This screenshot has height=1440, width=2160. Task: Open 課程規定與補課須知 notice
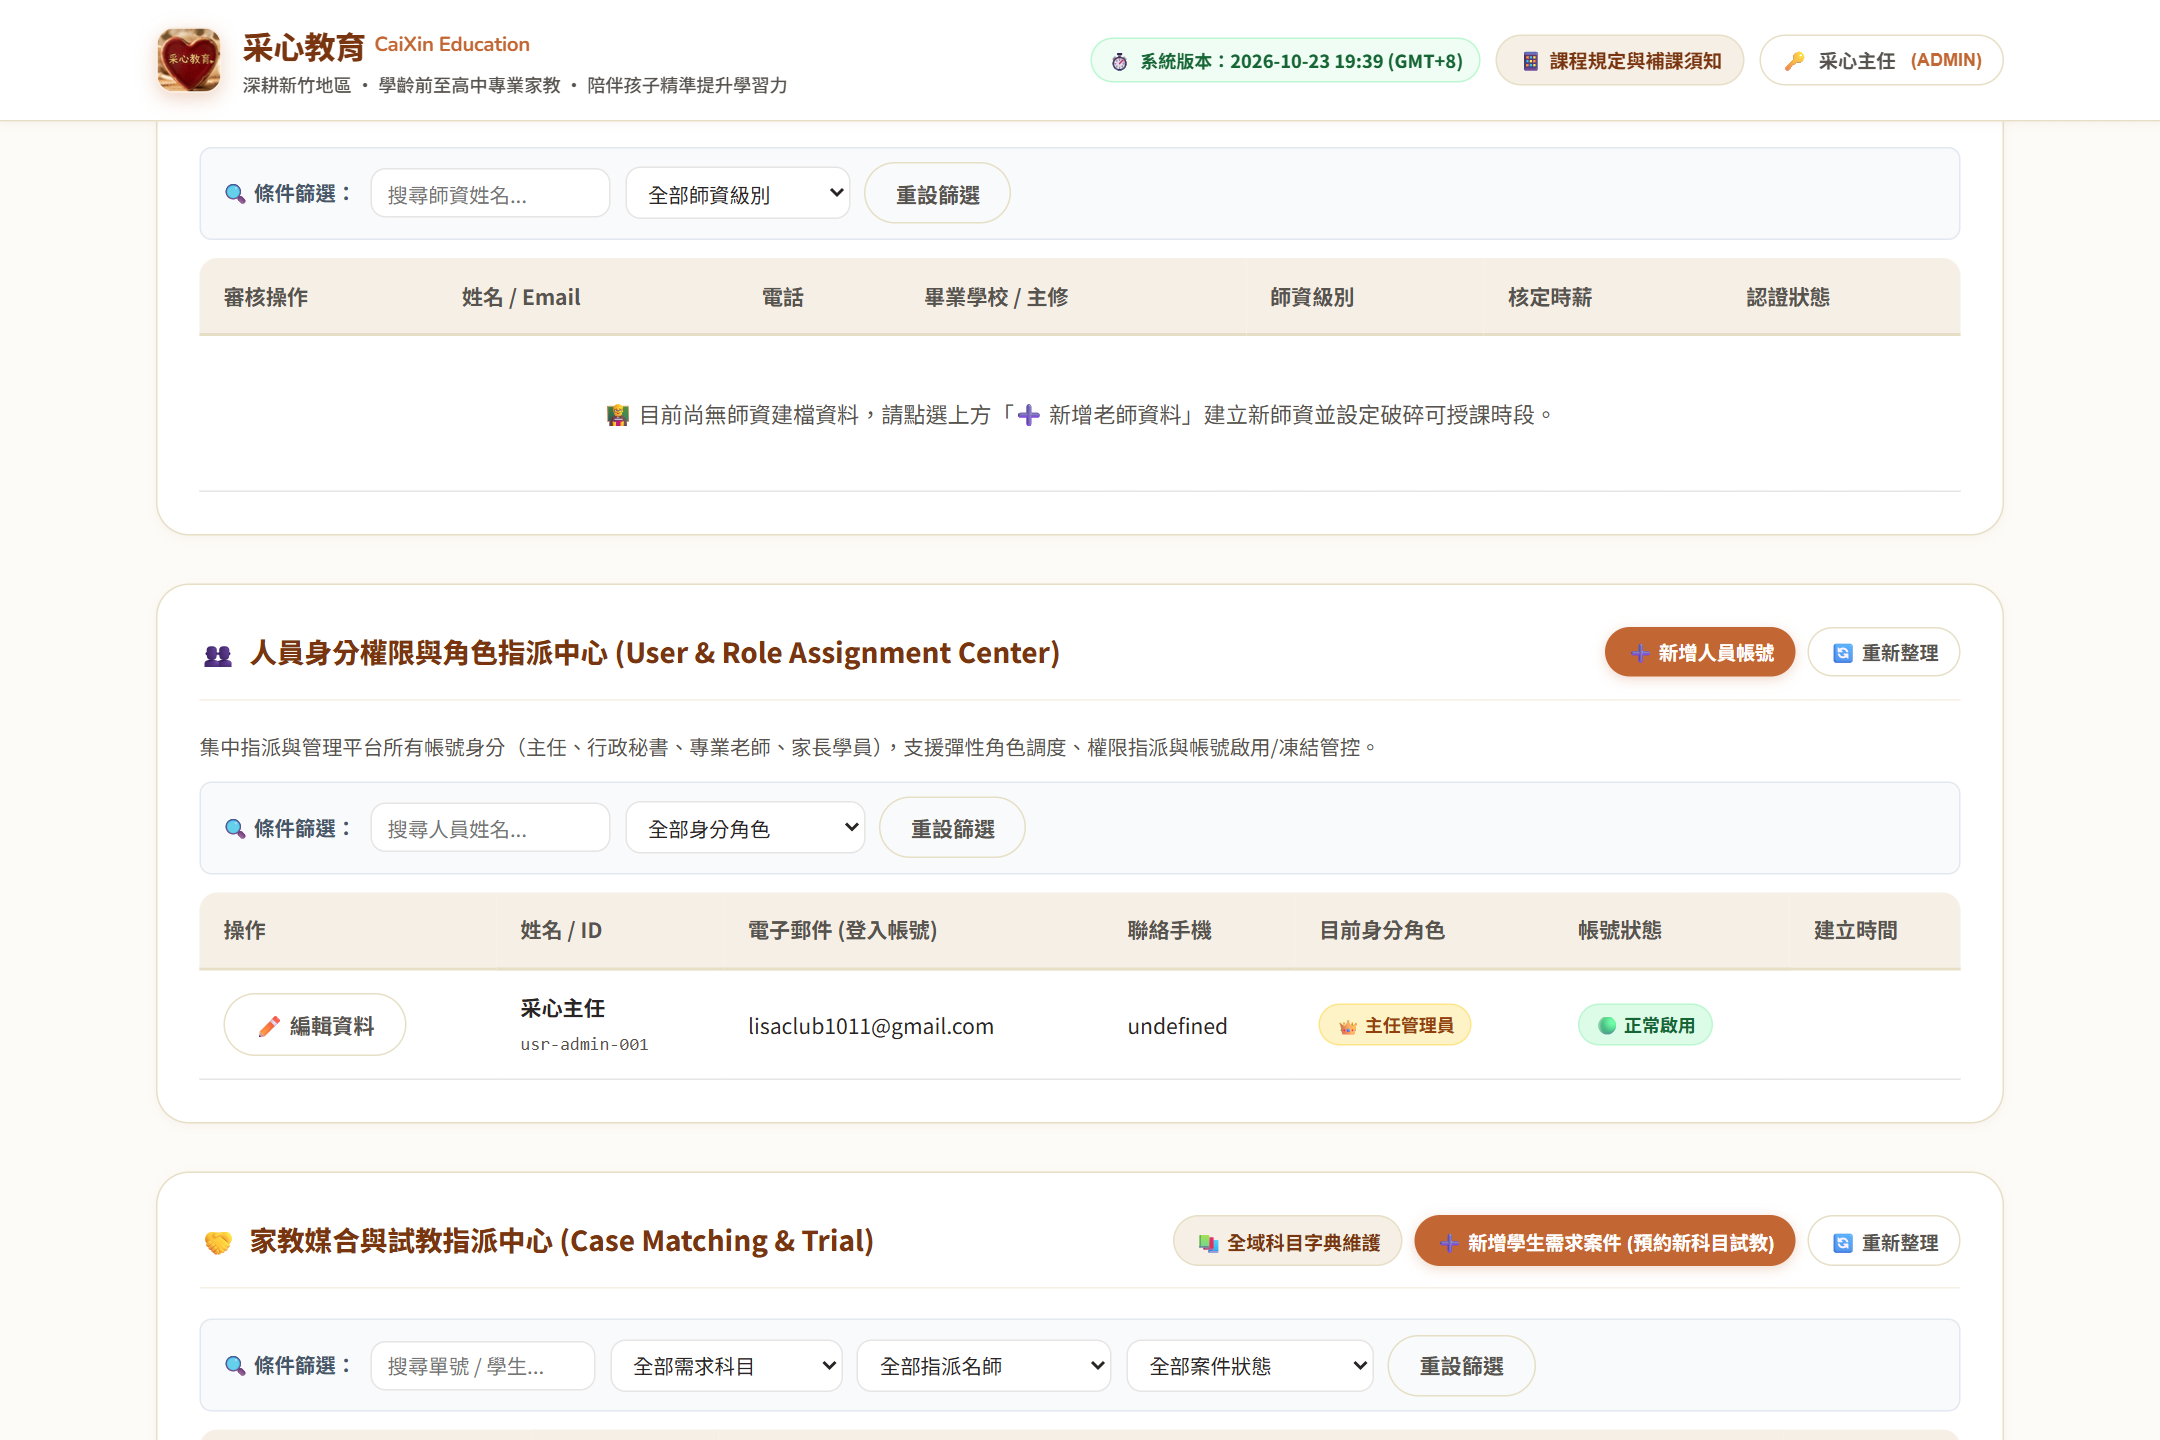1620,61
